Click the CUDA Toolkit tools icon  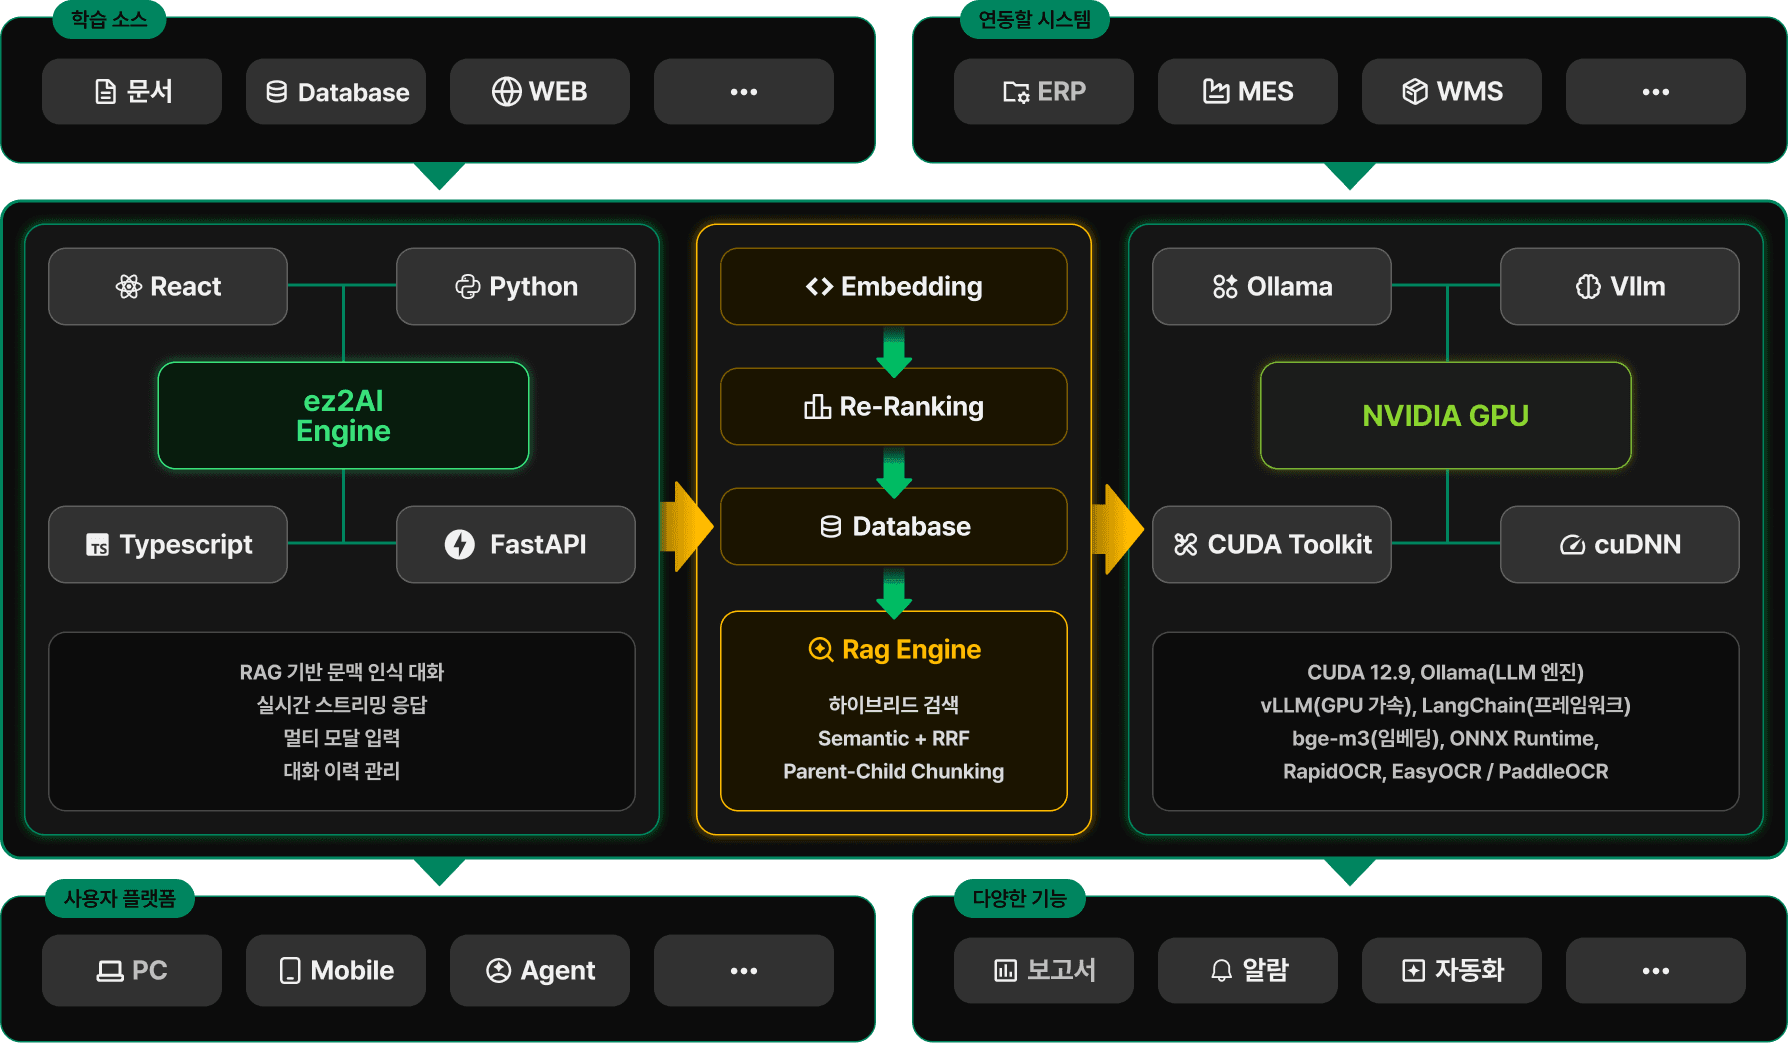coord(1185,544)
